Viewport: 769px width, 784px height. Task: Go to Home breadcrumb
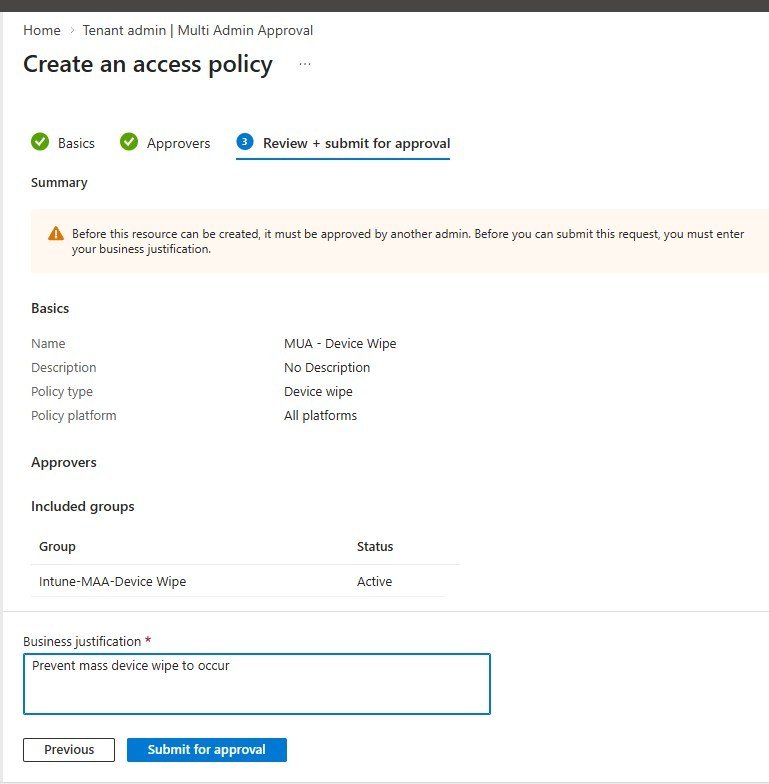[42, 30]
